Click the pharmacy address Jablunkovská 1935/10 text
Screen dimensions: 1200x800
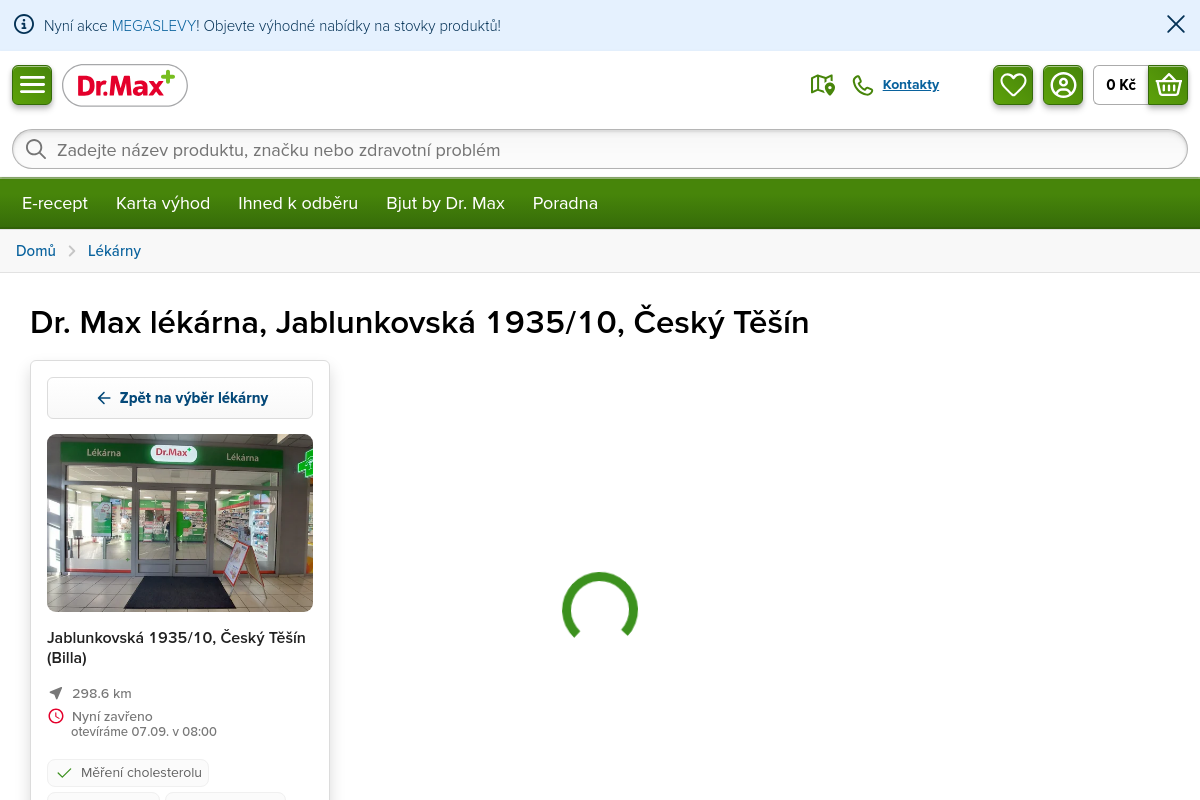[176, 647]
